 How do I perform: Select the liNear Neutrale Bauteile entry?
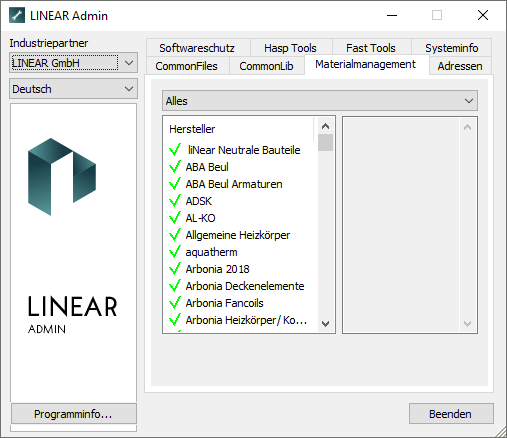coord(244,150)
